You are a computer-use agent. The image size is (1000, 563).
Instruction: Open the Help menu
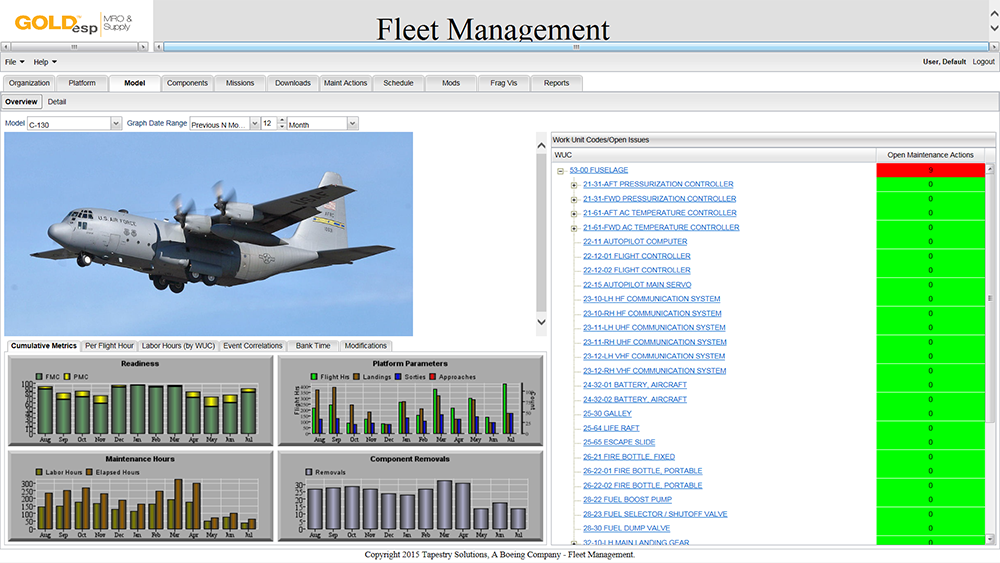click(x=45, y=62)
